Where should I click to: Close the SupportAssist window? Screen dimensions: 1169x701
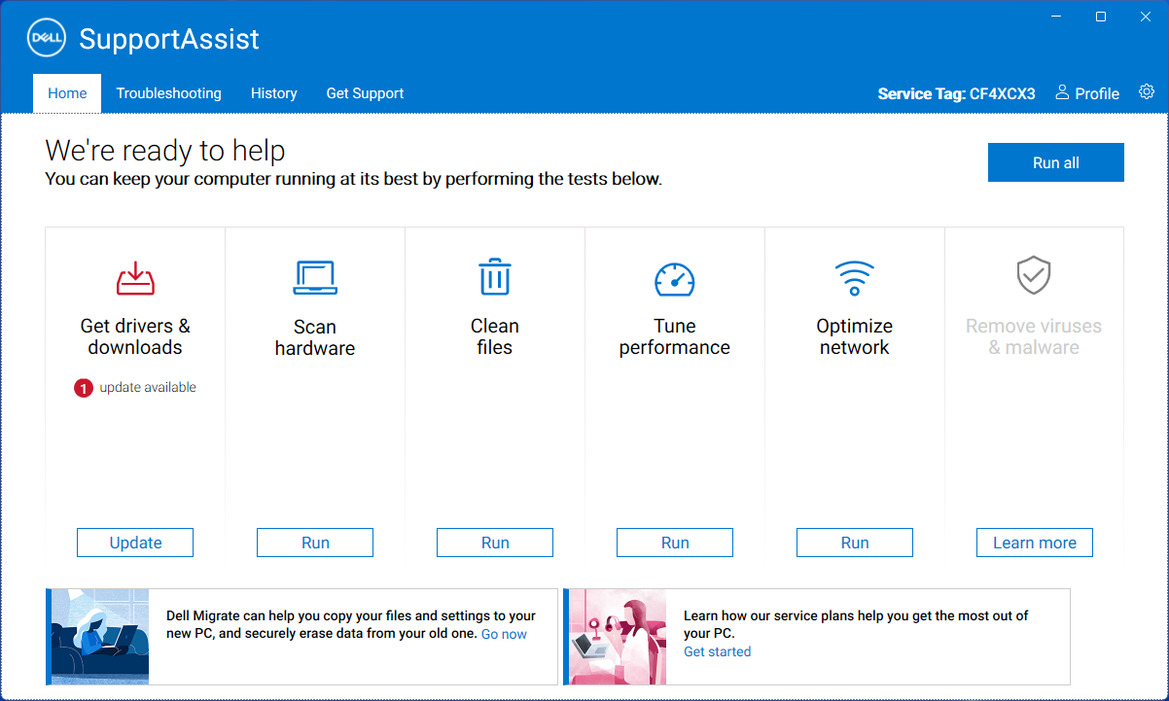1145,16
